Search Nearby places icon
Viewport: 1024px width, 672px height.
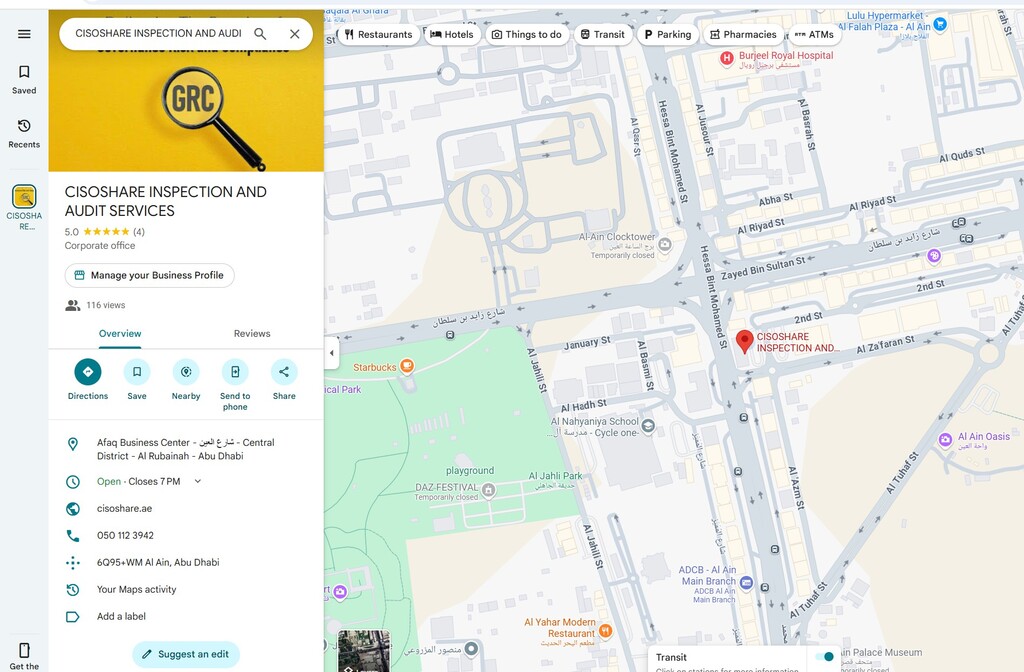pos(186,372)
